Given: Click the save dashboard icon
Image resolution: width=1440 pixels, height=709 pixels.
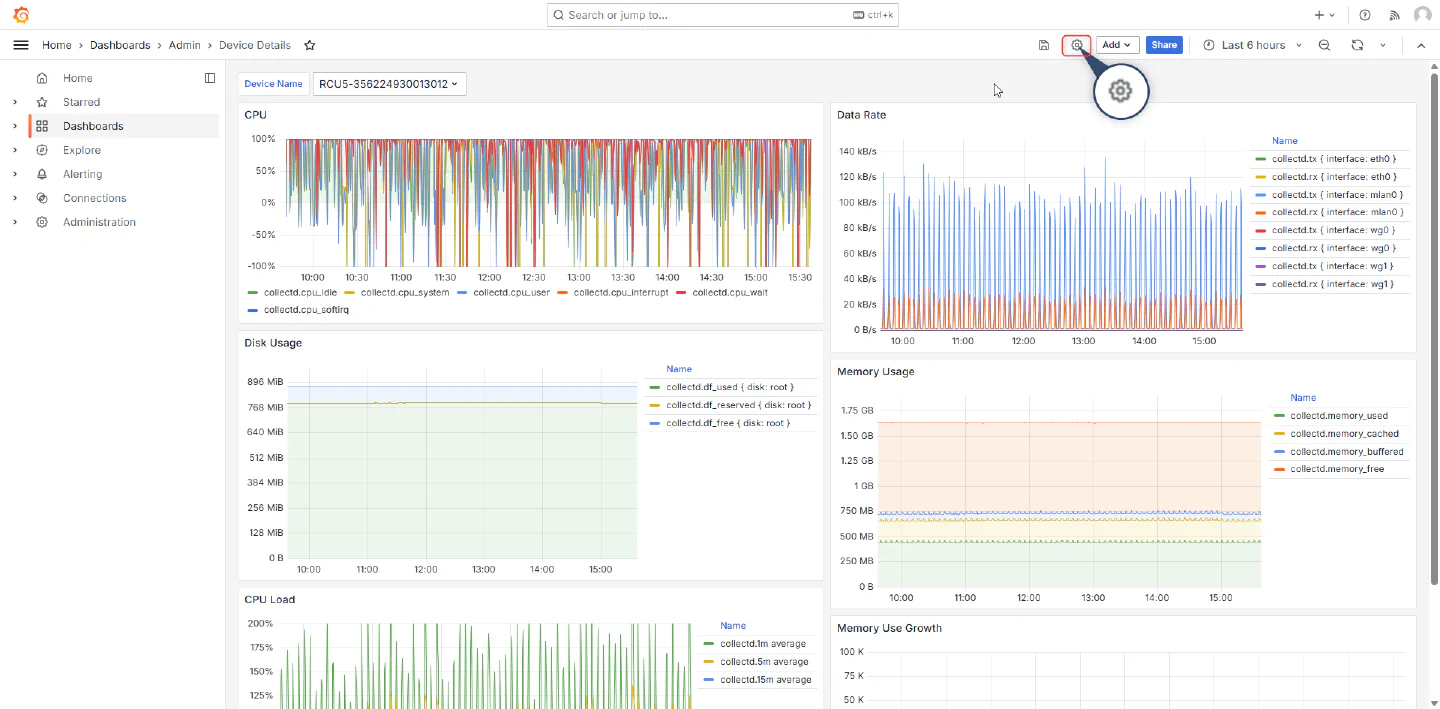Looking at the screenshot, I should pyautogui.click(x=1044, y=45).
